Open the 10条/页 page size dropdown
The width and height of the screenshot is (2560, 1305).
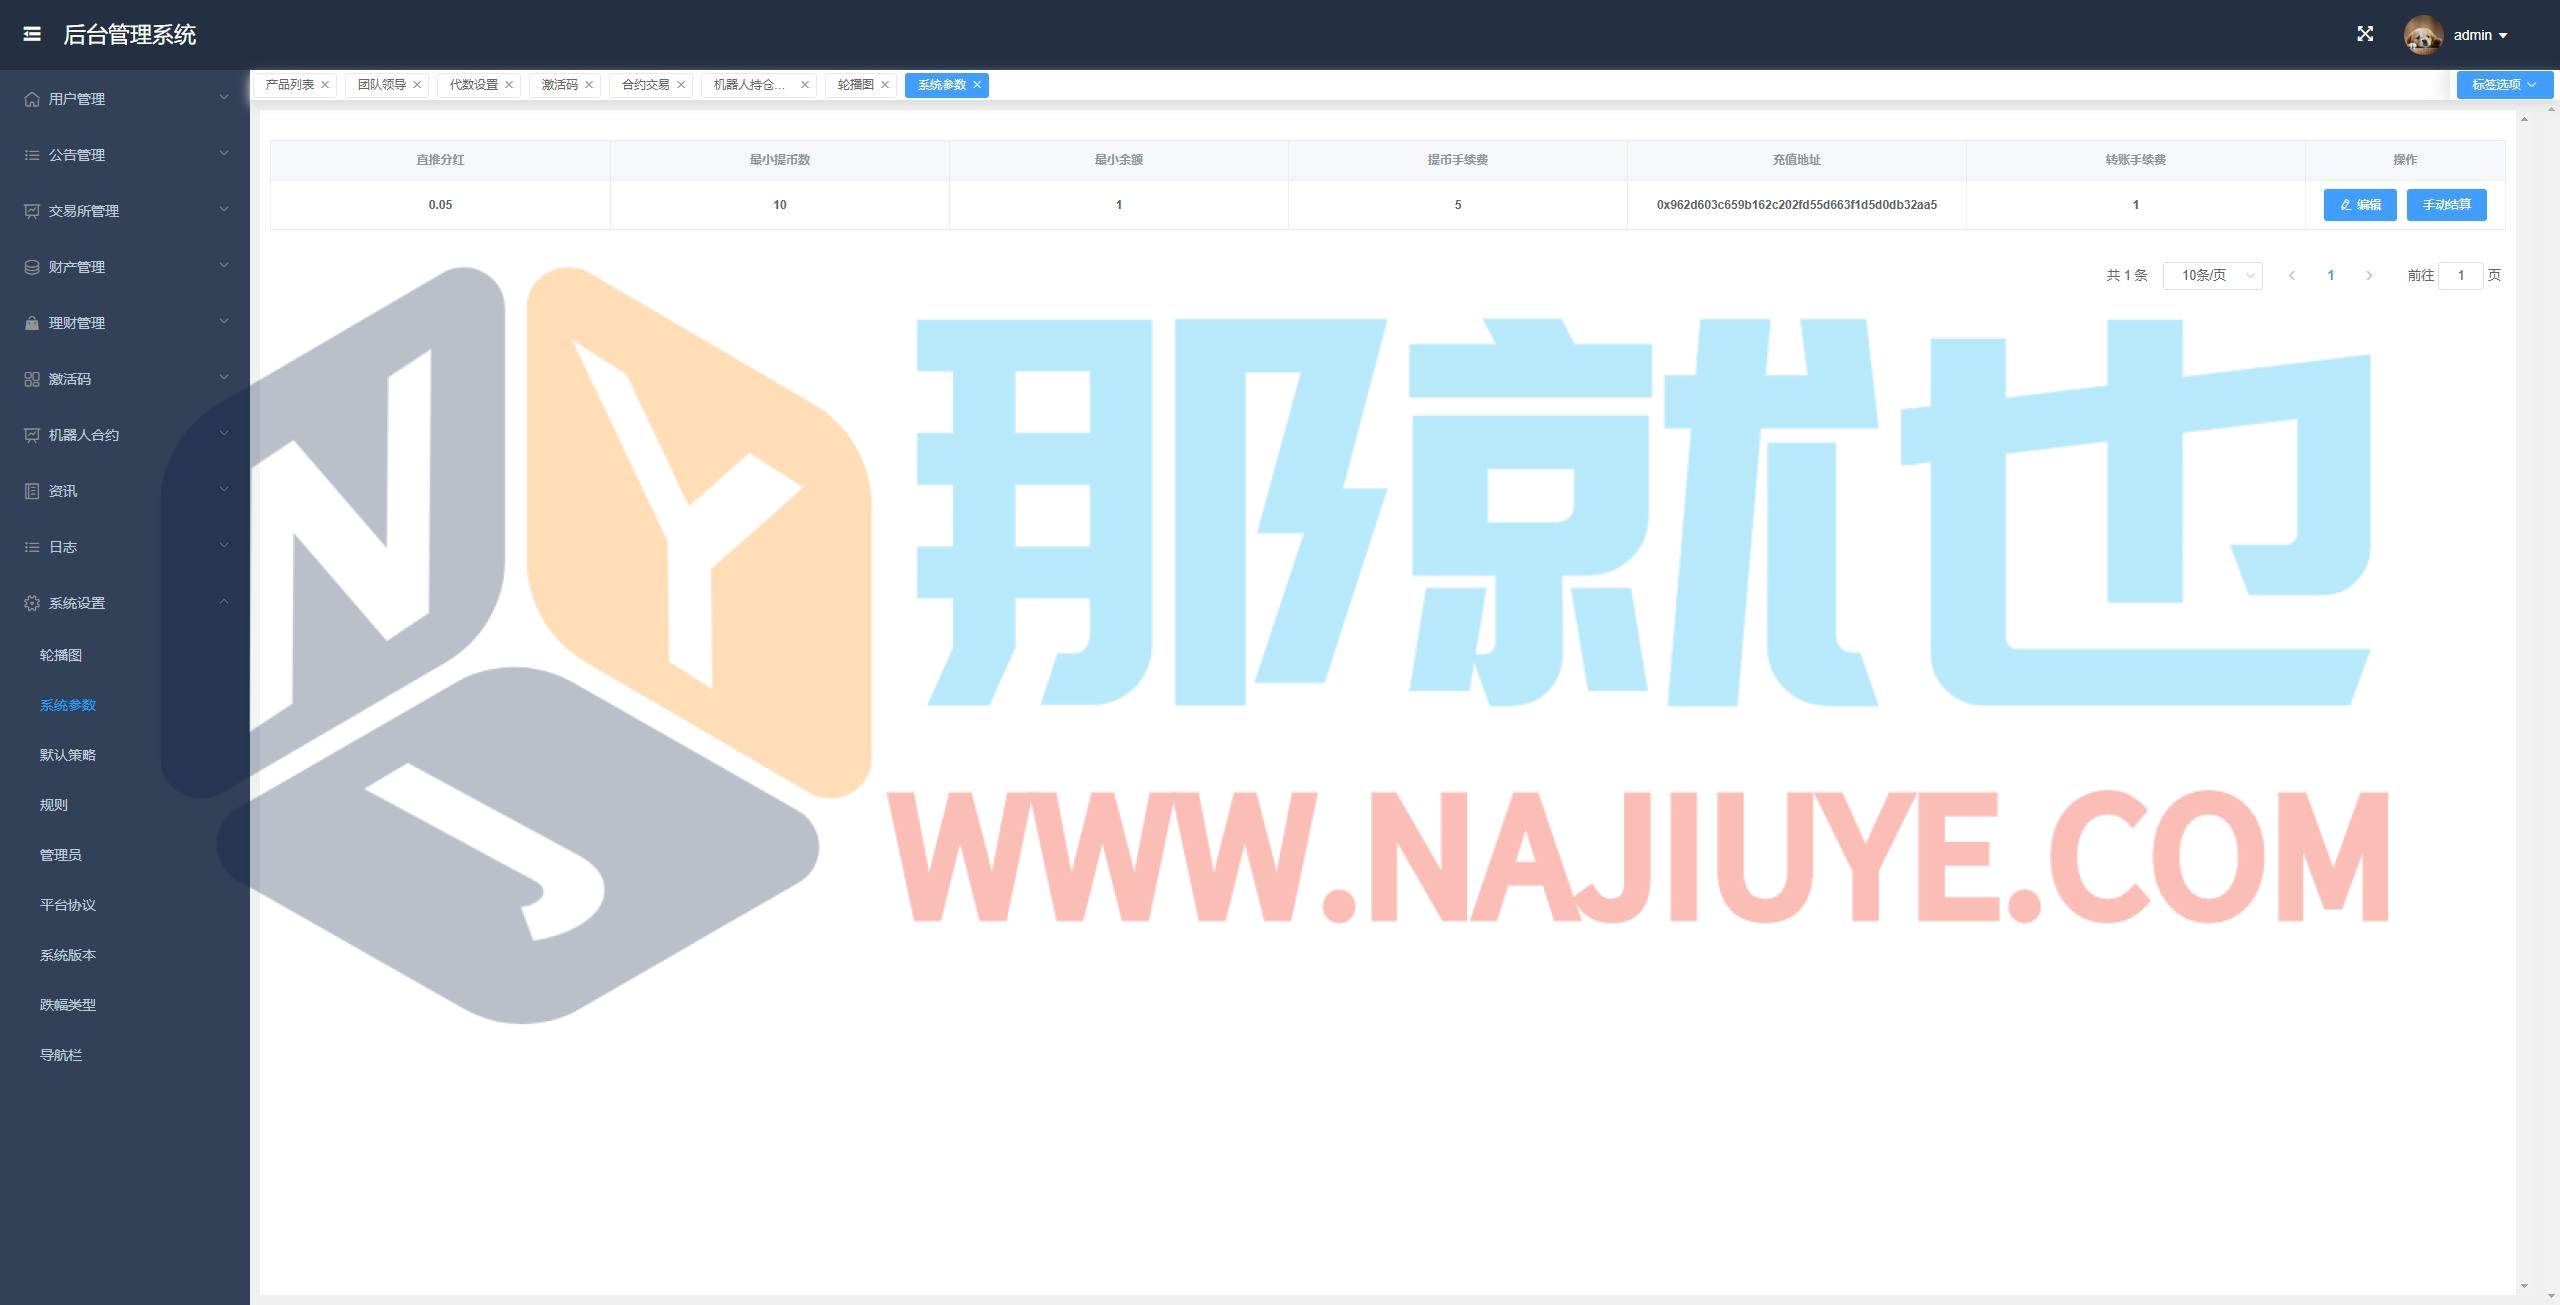point(2212,275)
